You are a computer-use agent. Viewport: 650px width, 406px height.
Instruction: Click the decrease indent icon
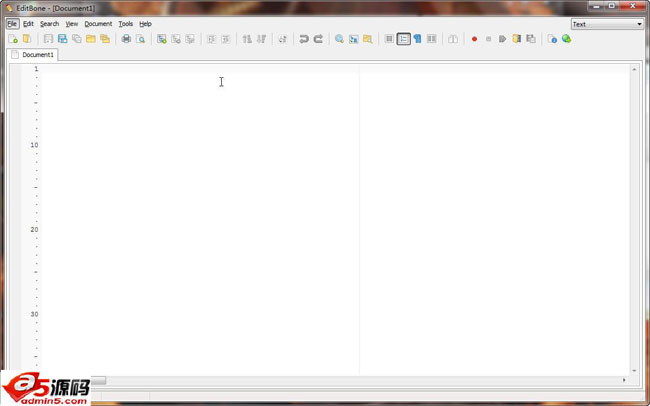point(226,39)
